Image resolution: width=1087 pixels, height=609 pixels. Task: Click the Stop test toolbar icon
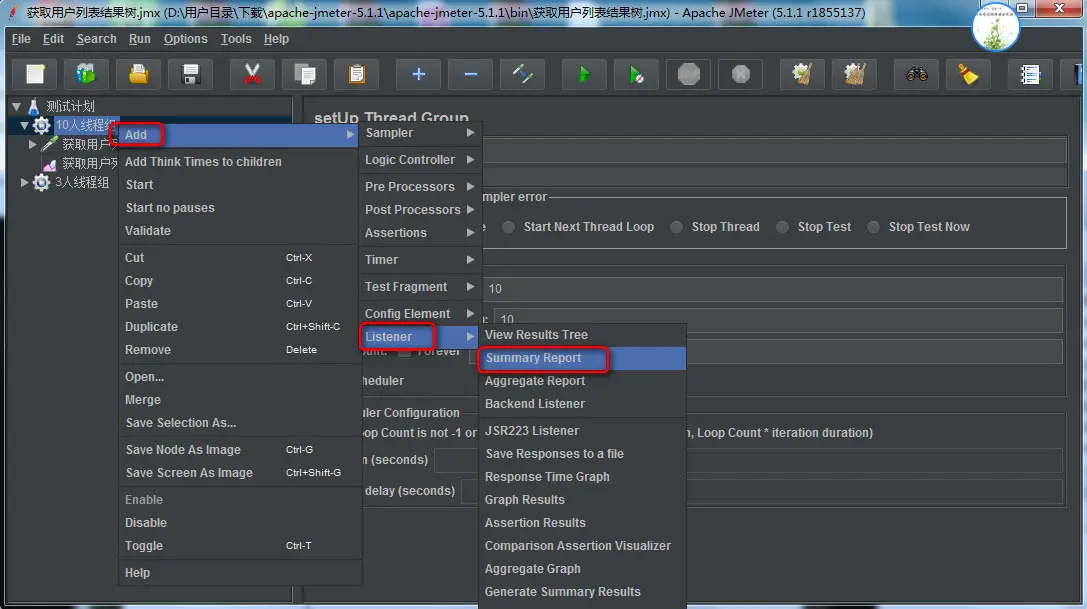[x=688, y=74]
